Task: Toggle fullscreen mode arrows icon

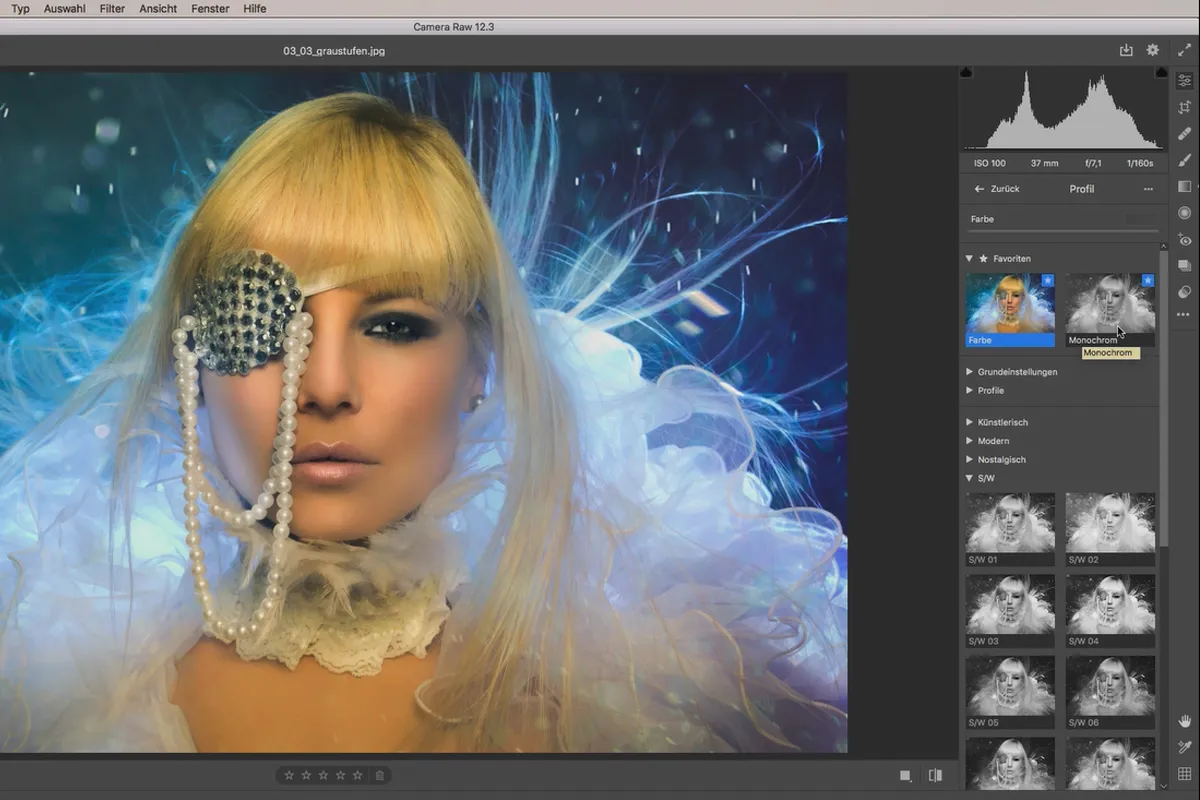Action: click(x=1185, y=50)
